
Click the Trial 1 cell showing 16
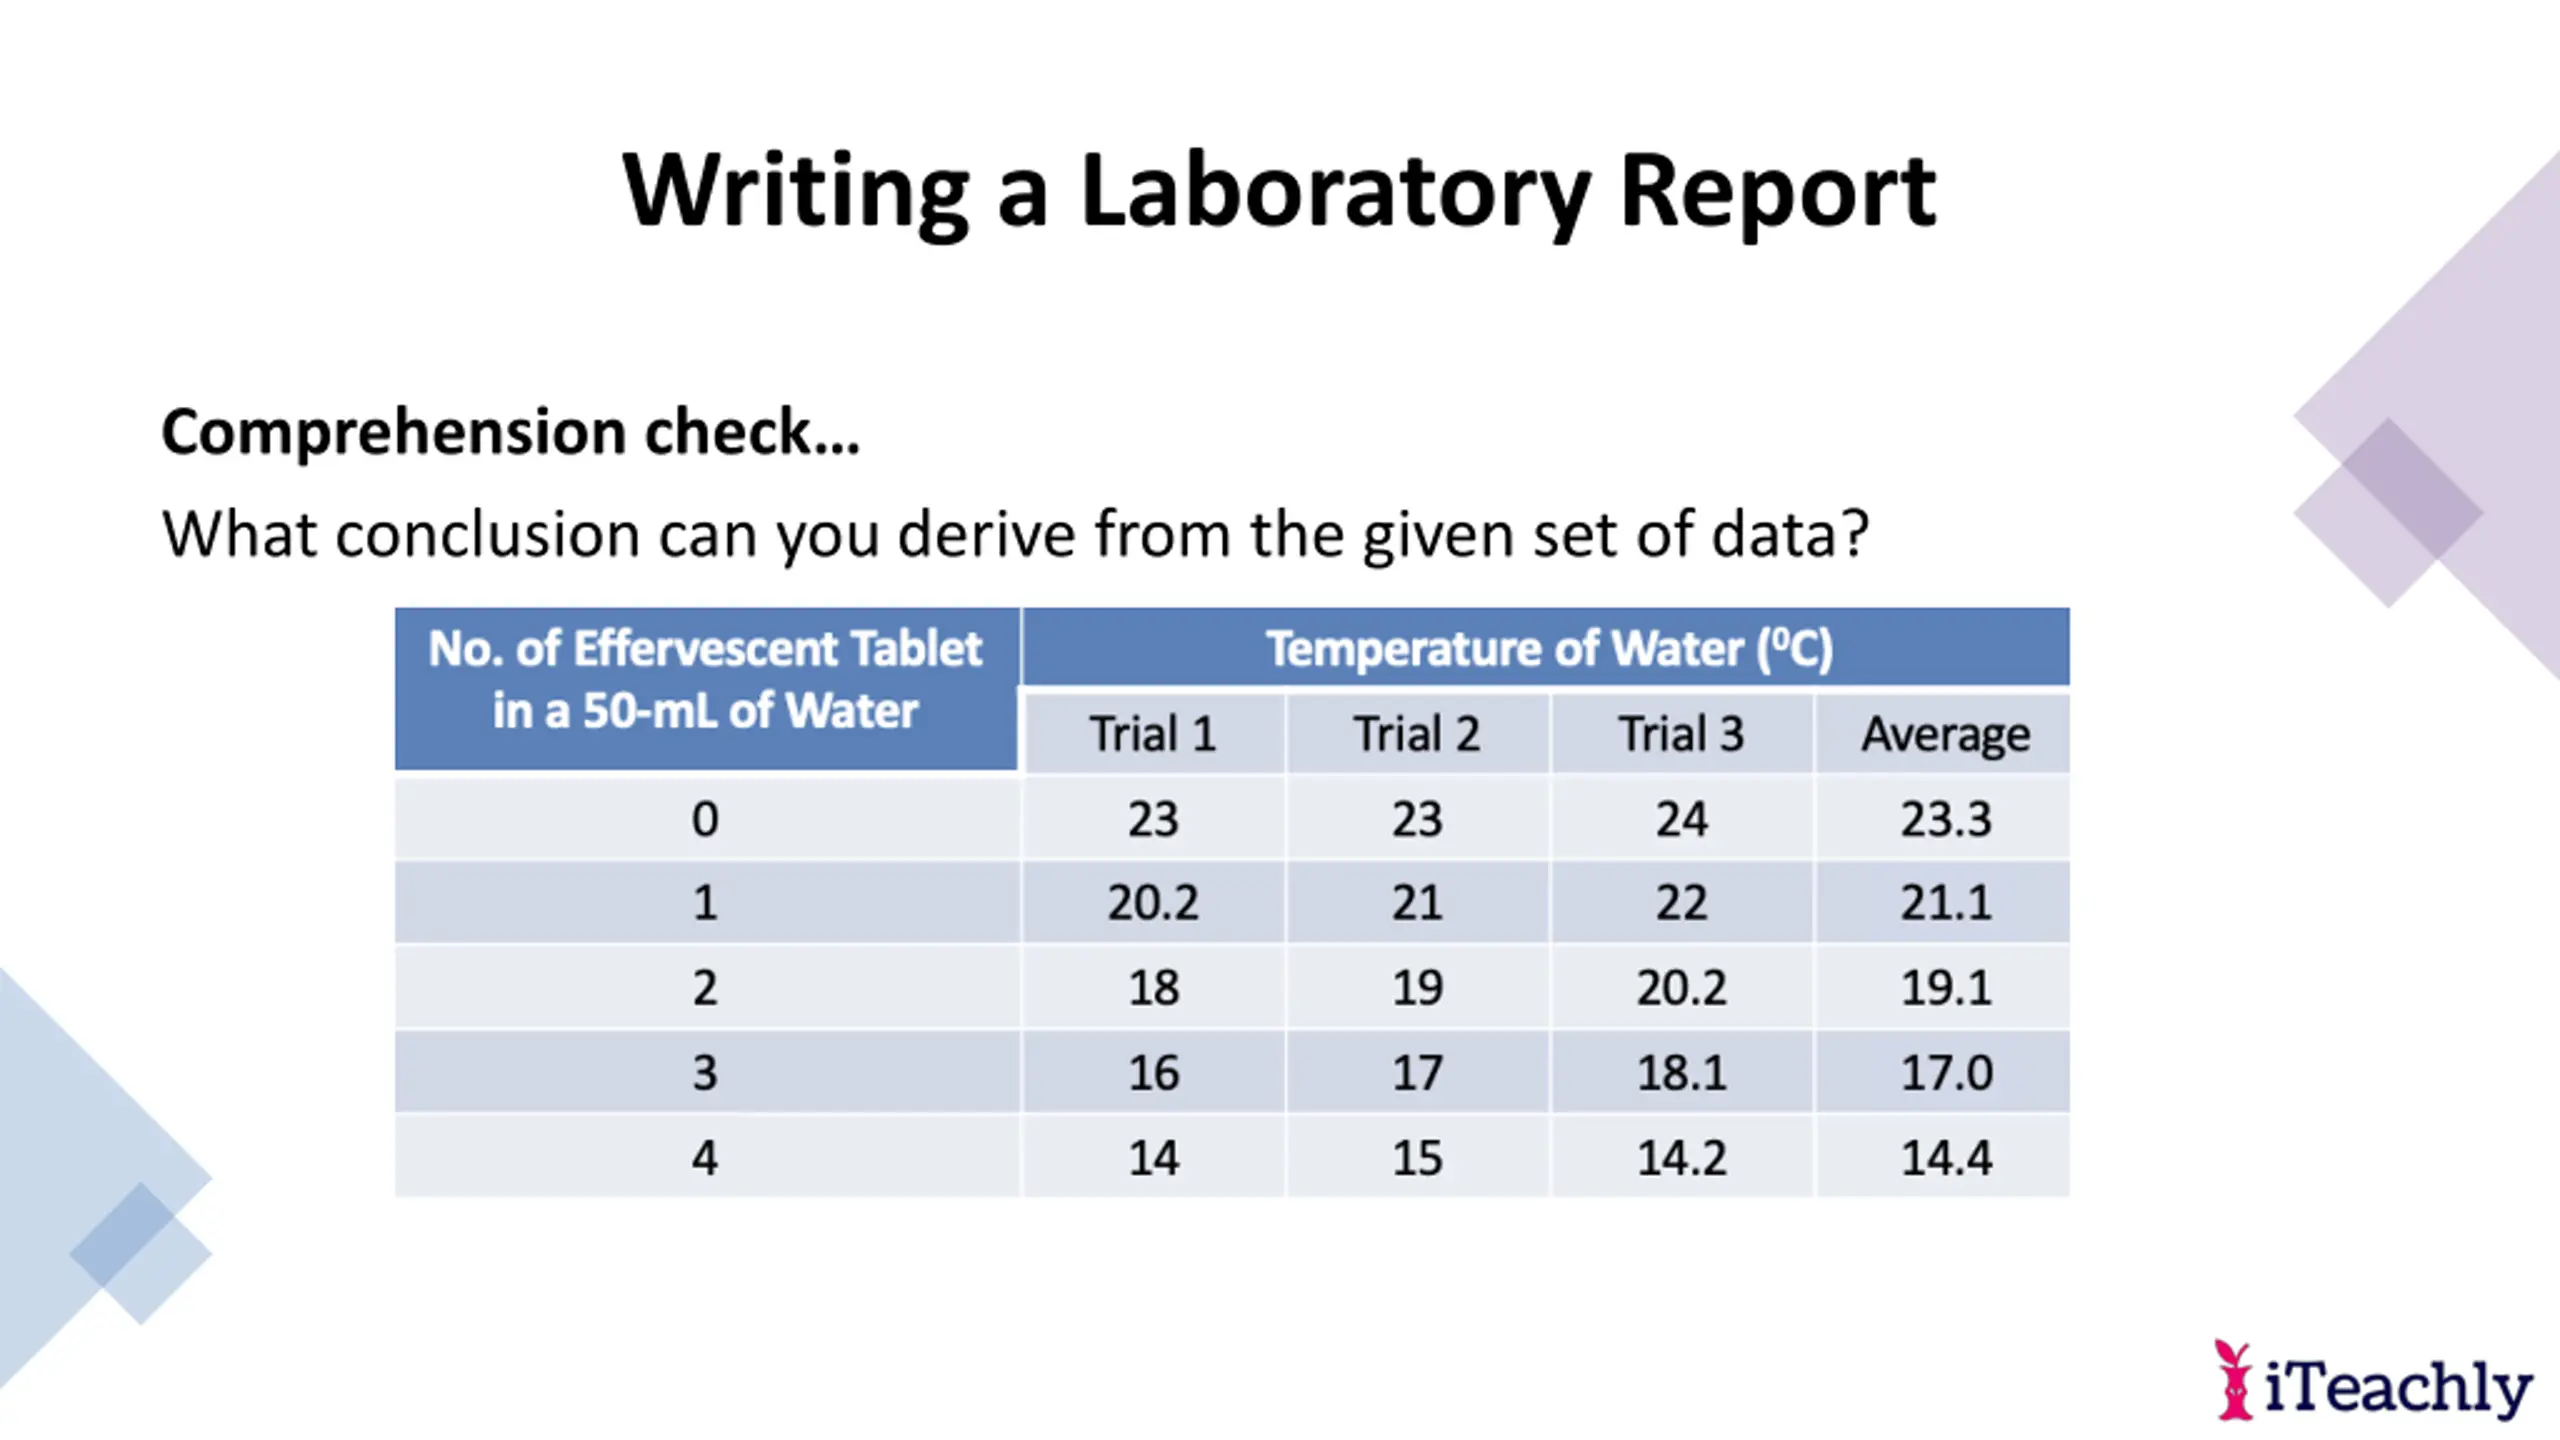[1153, 1073]
